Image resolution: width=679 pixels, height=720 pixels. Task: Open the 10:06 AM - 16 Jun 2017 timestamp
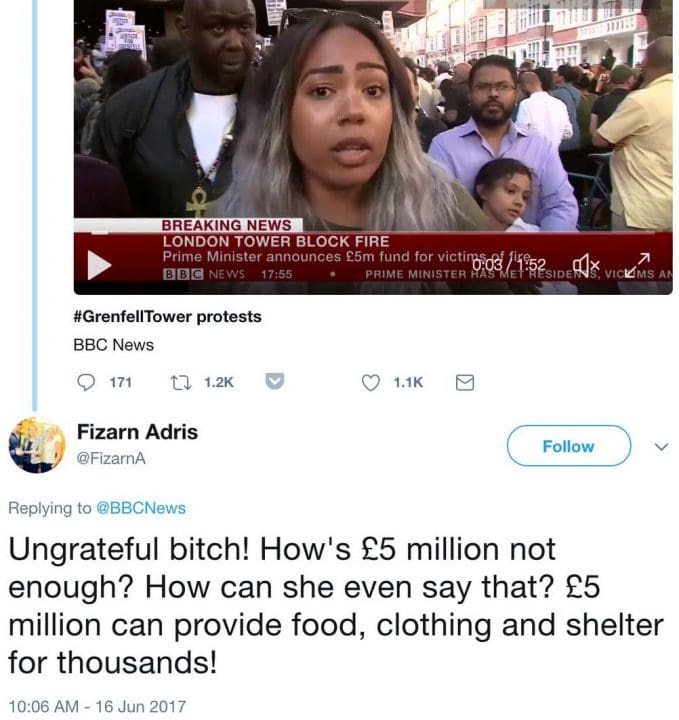click(97, 706)
